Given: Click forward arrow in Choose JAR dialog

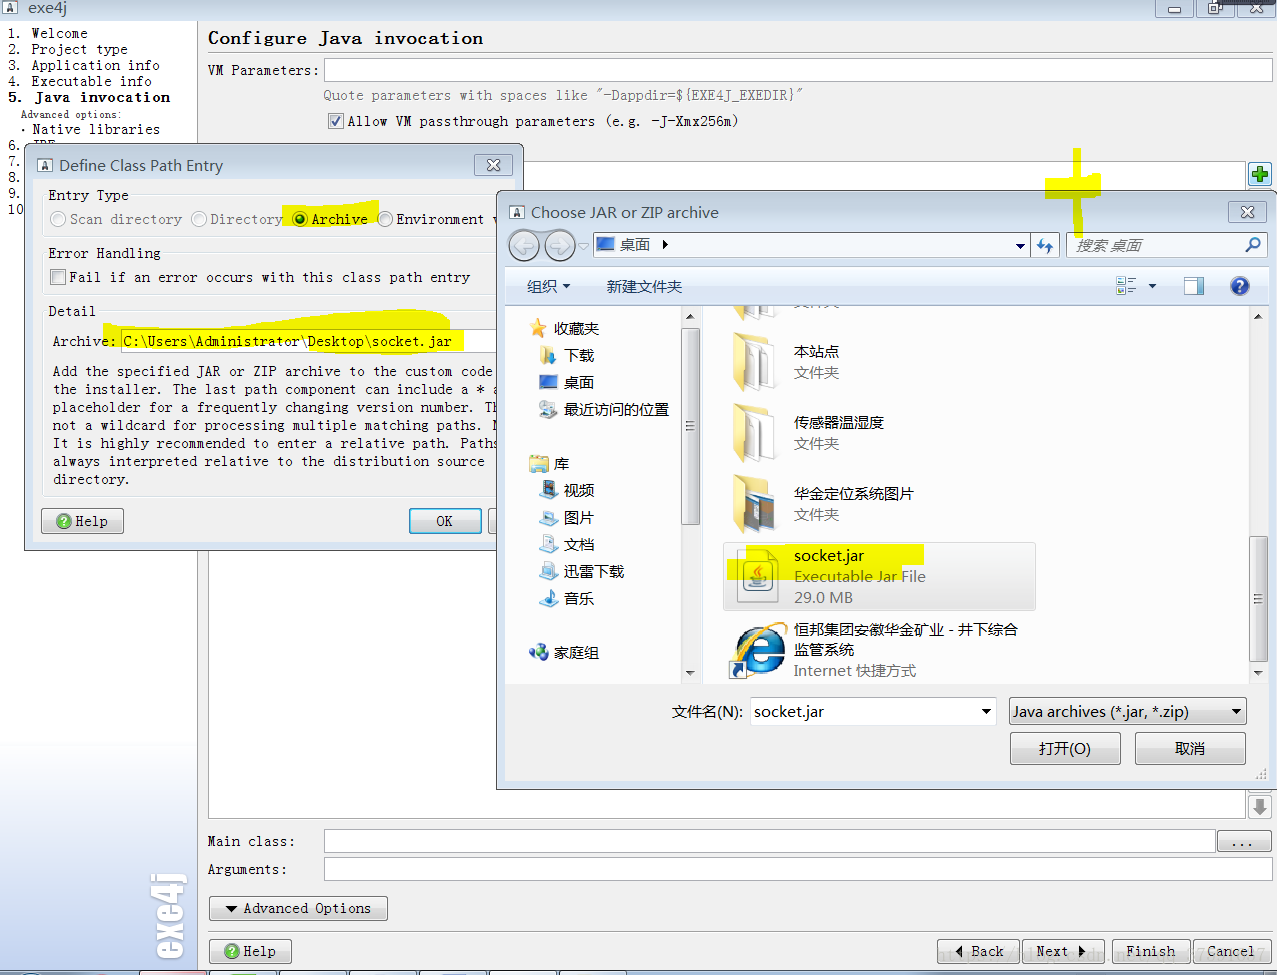Looking at the screenshot, I should coord(559,245).
